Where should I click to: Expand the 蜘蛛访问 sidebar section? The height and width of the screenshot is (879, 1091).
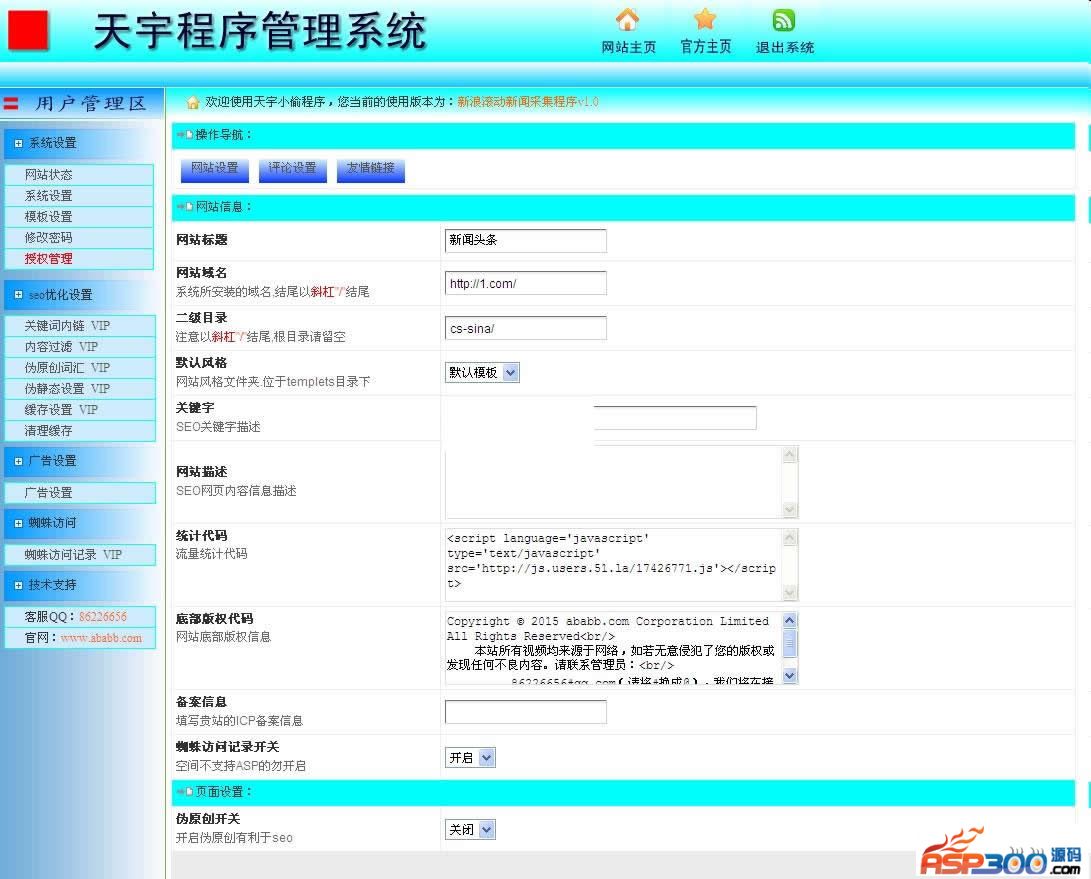(x=80, y=523)
